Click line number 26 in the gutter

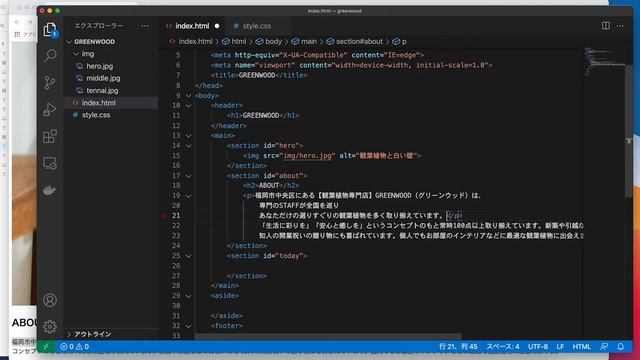point(176,266)
